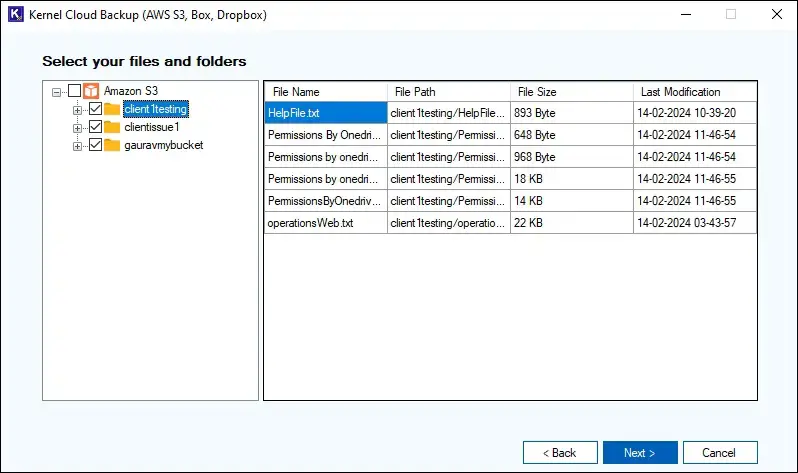Click the path cell in 14 KB row
The height and width of the screenshot is (473, 798).
point(449,201)
